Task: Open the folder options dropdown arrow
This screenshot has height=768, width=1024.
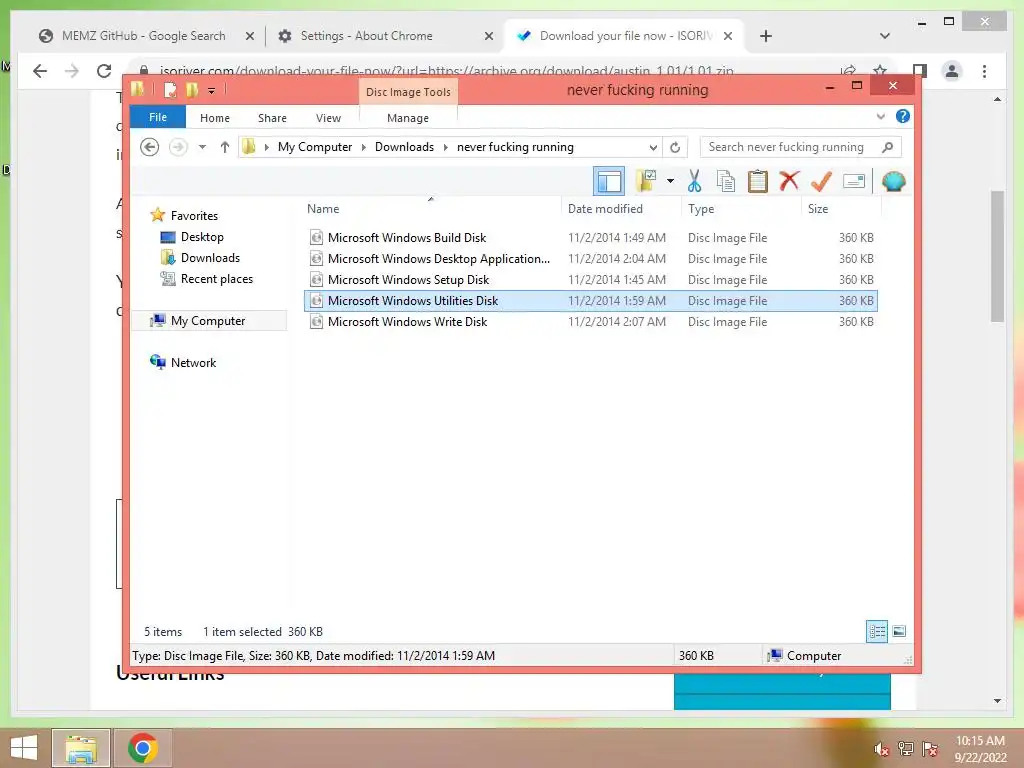Action: [670, 181]
